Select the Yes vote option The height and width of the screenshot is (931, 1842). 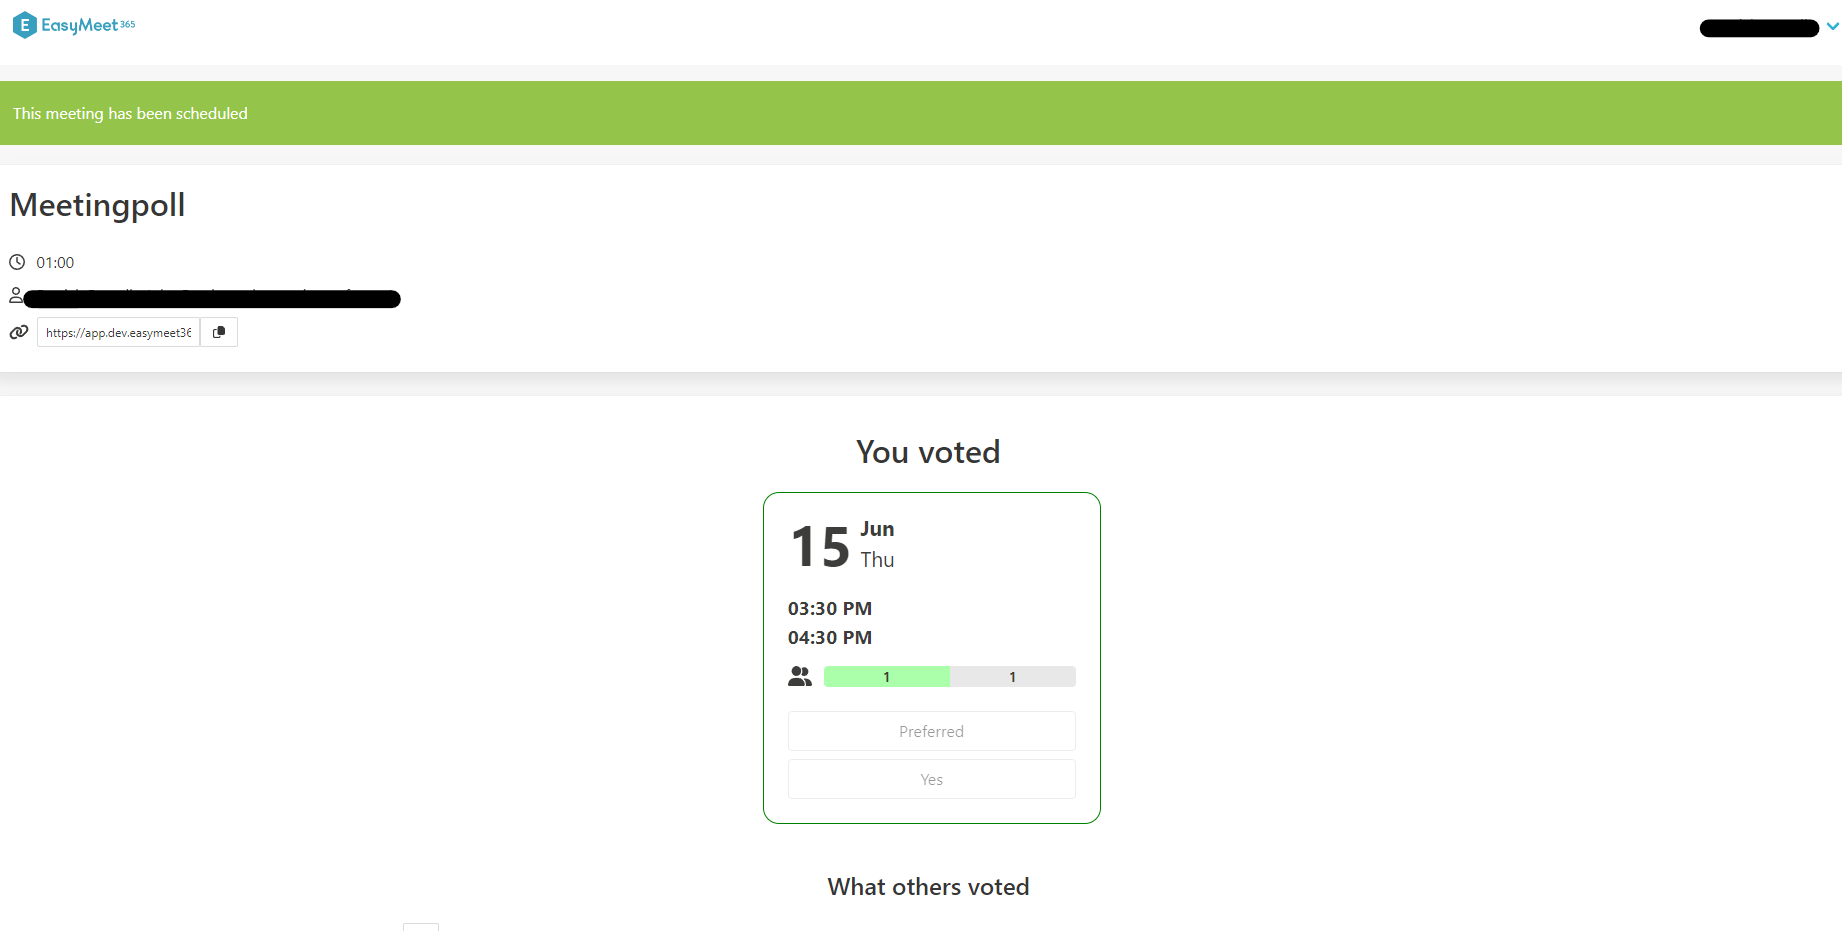click(931, 779)
